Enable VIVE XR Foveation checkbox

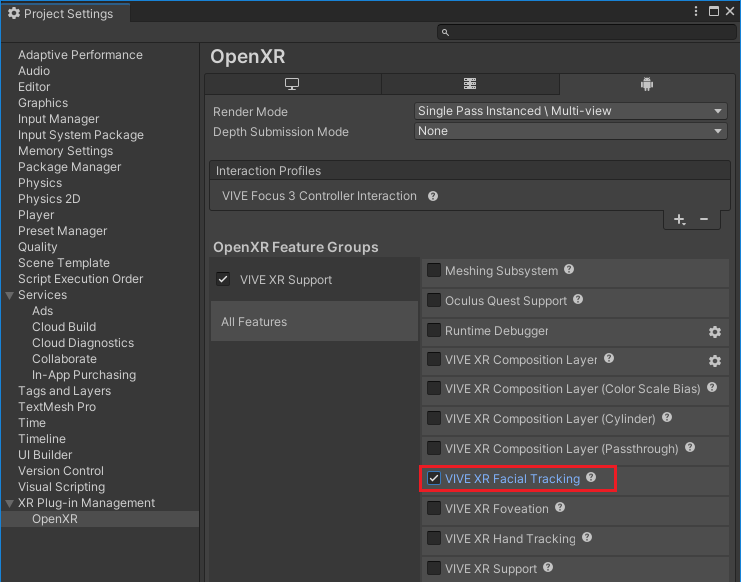[x=434, y=508]
